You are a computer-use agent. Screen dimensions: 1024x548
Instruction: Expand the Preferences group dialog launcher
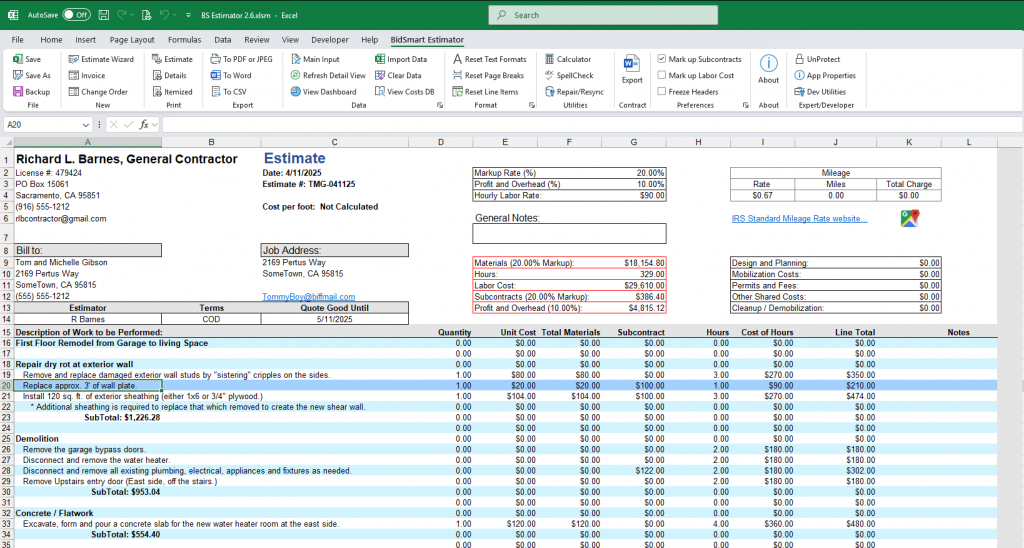tap(745, 105)
